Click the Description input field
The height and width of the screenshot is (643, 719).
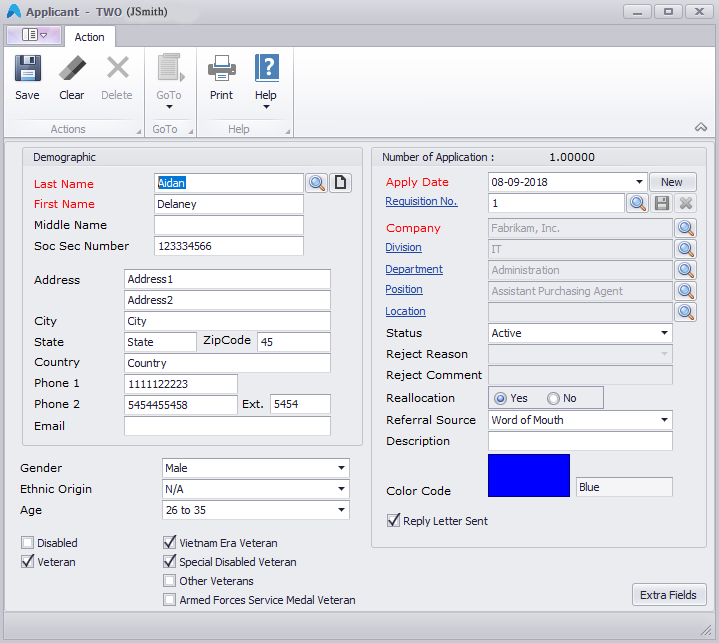[580, 441]
